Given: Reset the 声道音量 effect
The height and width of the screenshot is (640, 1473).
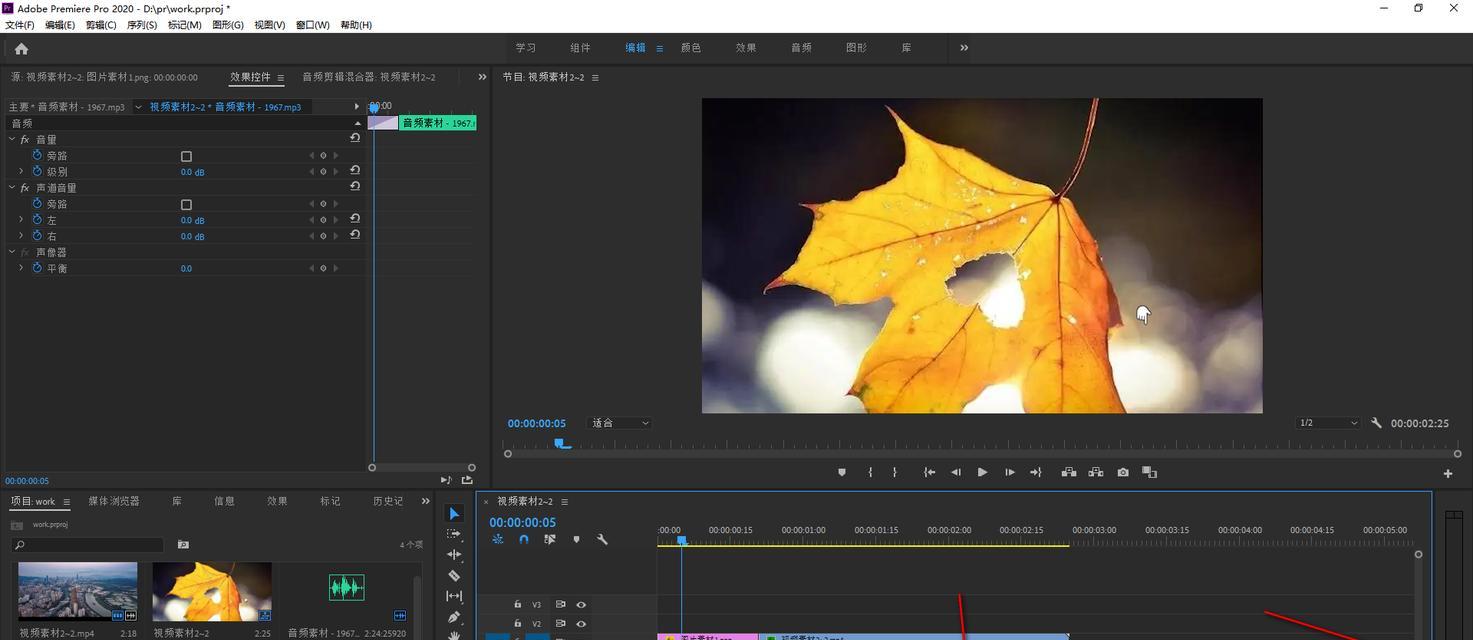Looking at the screenshot, I should [355, 186].
